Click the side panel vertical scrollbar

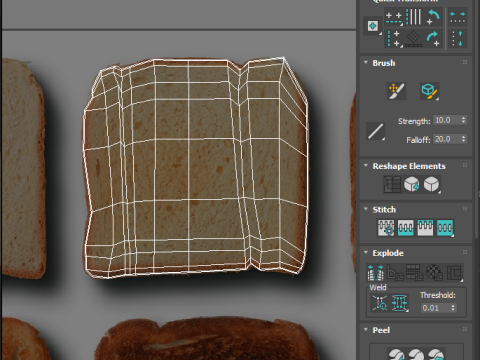click(477, 120)
